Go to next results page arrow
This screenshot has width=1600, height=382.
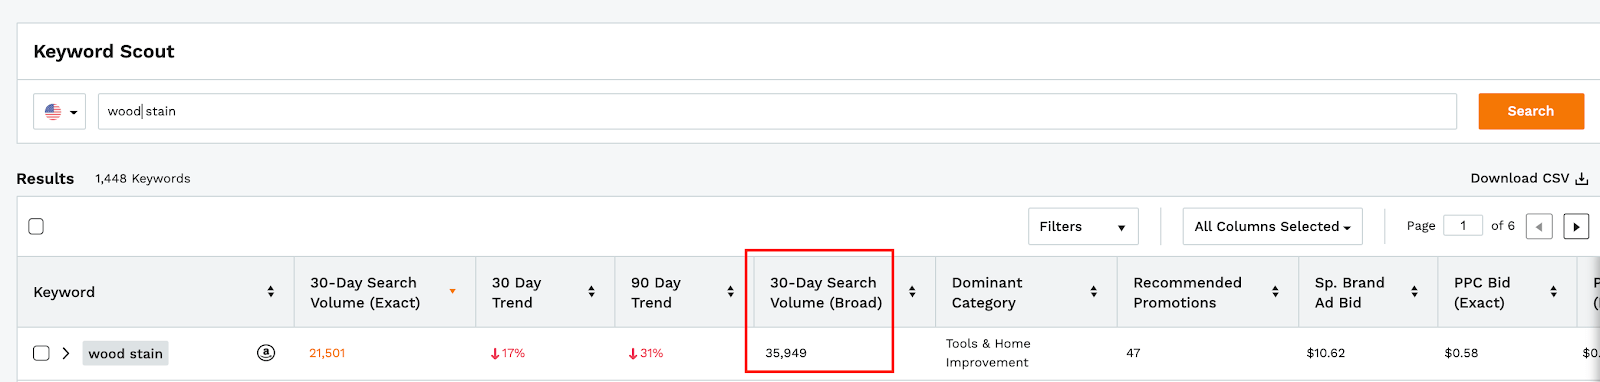coord(1576,227)
